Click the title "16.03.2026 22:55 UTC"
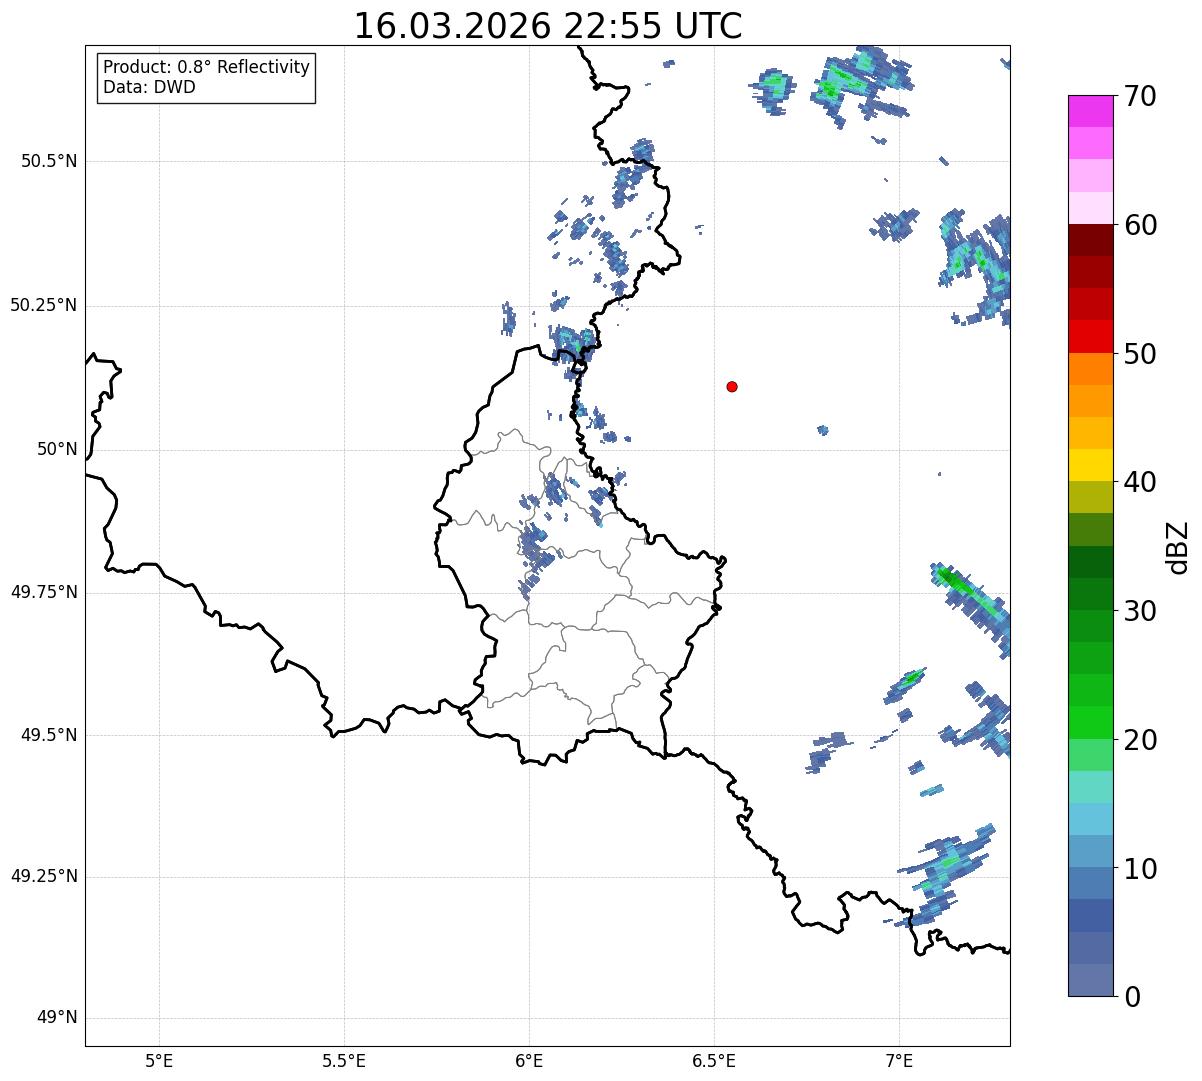1202x1081 pixels. pos(548,26)
